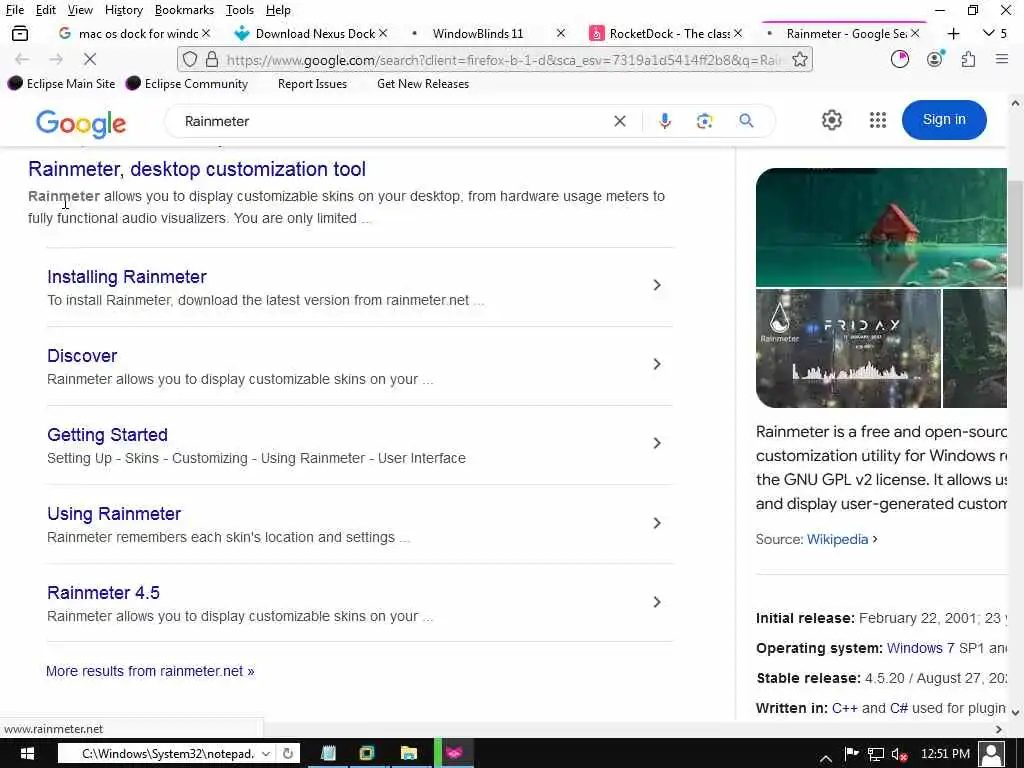Open 'More results from rainmeter.net' link
The image size is (1024, 768).
click(150, 671)
